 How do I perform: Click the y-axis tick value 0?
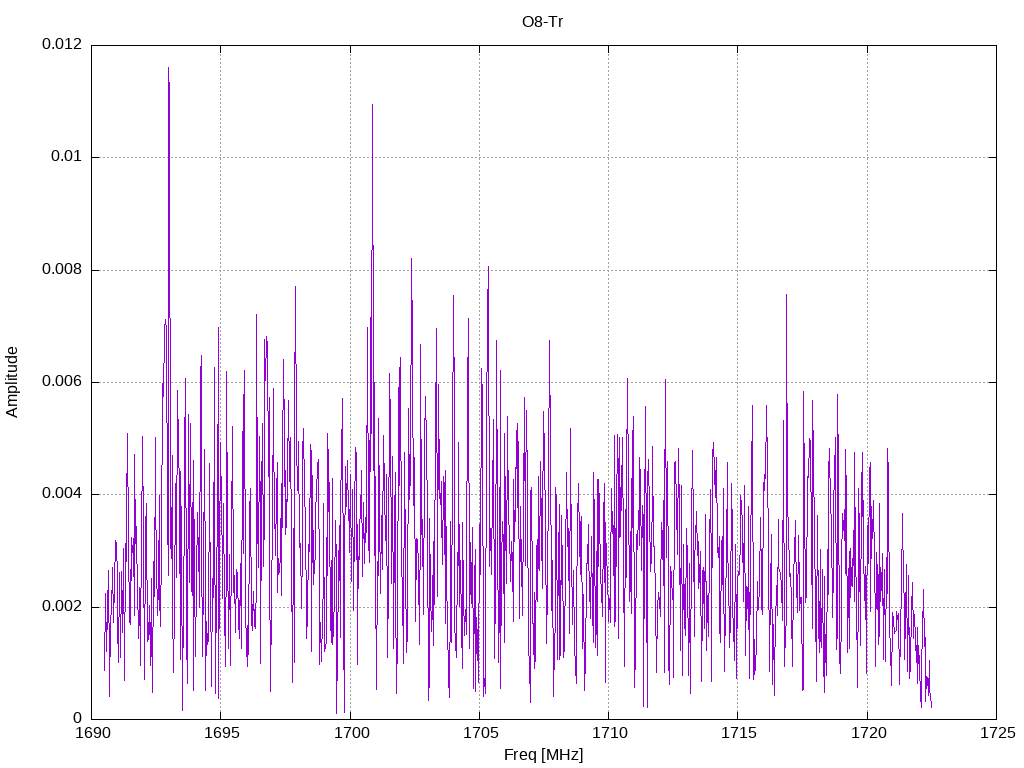click(78, 719)
